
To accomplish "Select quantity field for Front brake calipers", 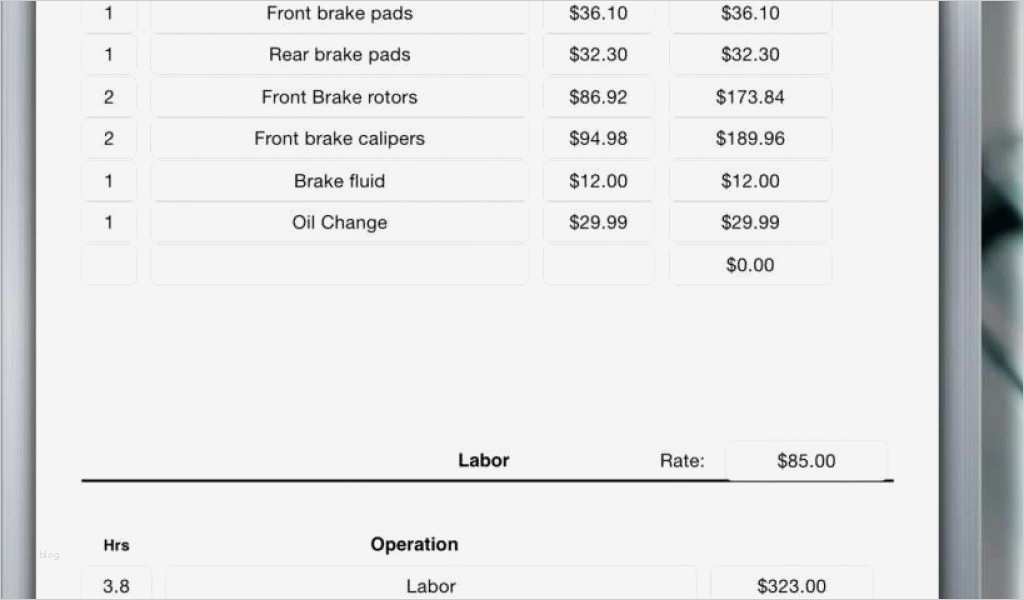I will (108, 139).
